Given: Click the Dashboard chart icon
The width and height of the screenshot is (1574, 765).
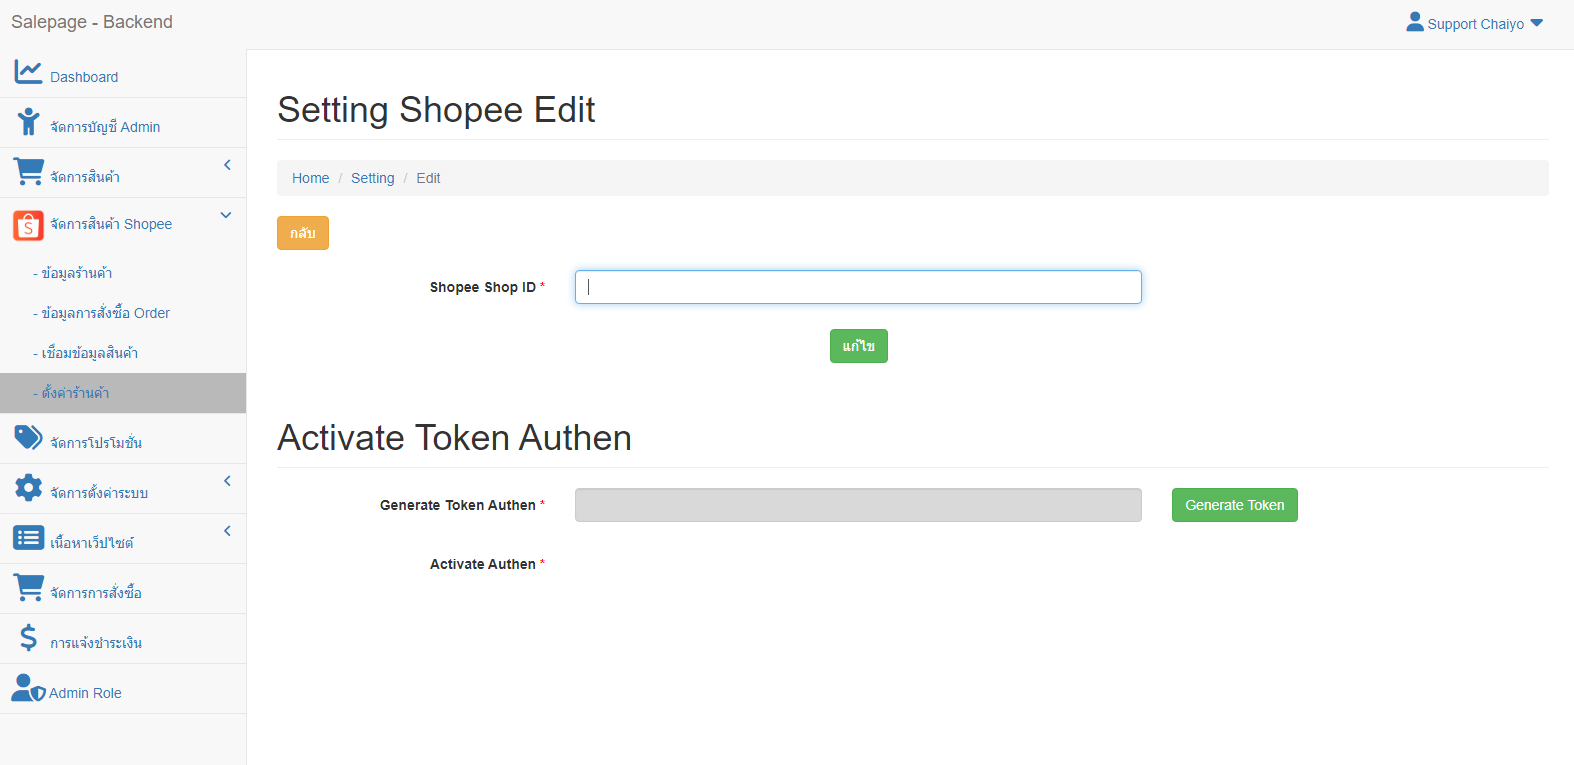Looking at the screenshot, I should [x=28, y=72].
